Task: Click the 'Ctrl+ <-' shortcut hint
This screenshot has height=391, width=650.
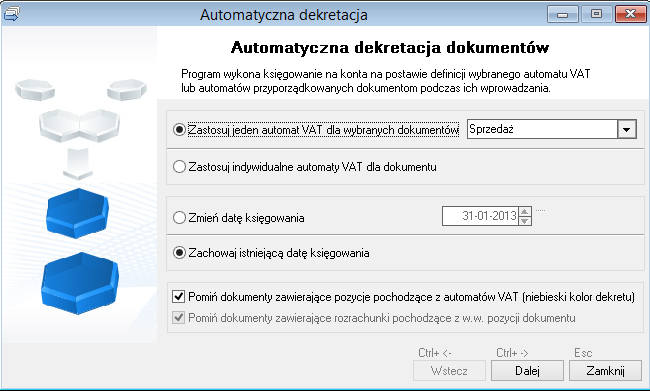Action: pos(434,353)
